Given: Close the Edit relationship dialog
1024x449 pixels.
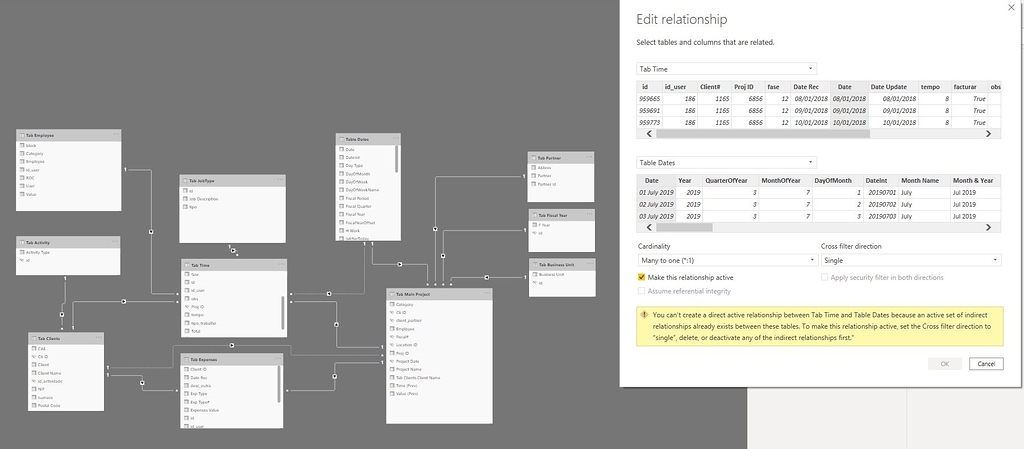Looking at the screenshot, I should tap(1011, 10).
